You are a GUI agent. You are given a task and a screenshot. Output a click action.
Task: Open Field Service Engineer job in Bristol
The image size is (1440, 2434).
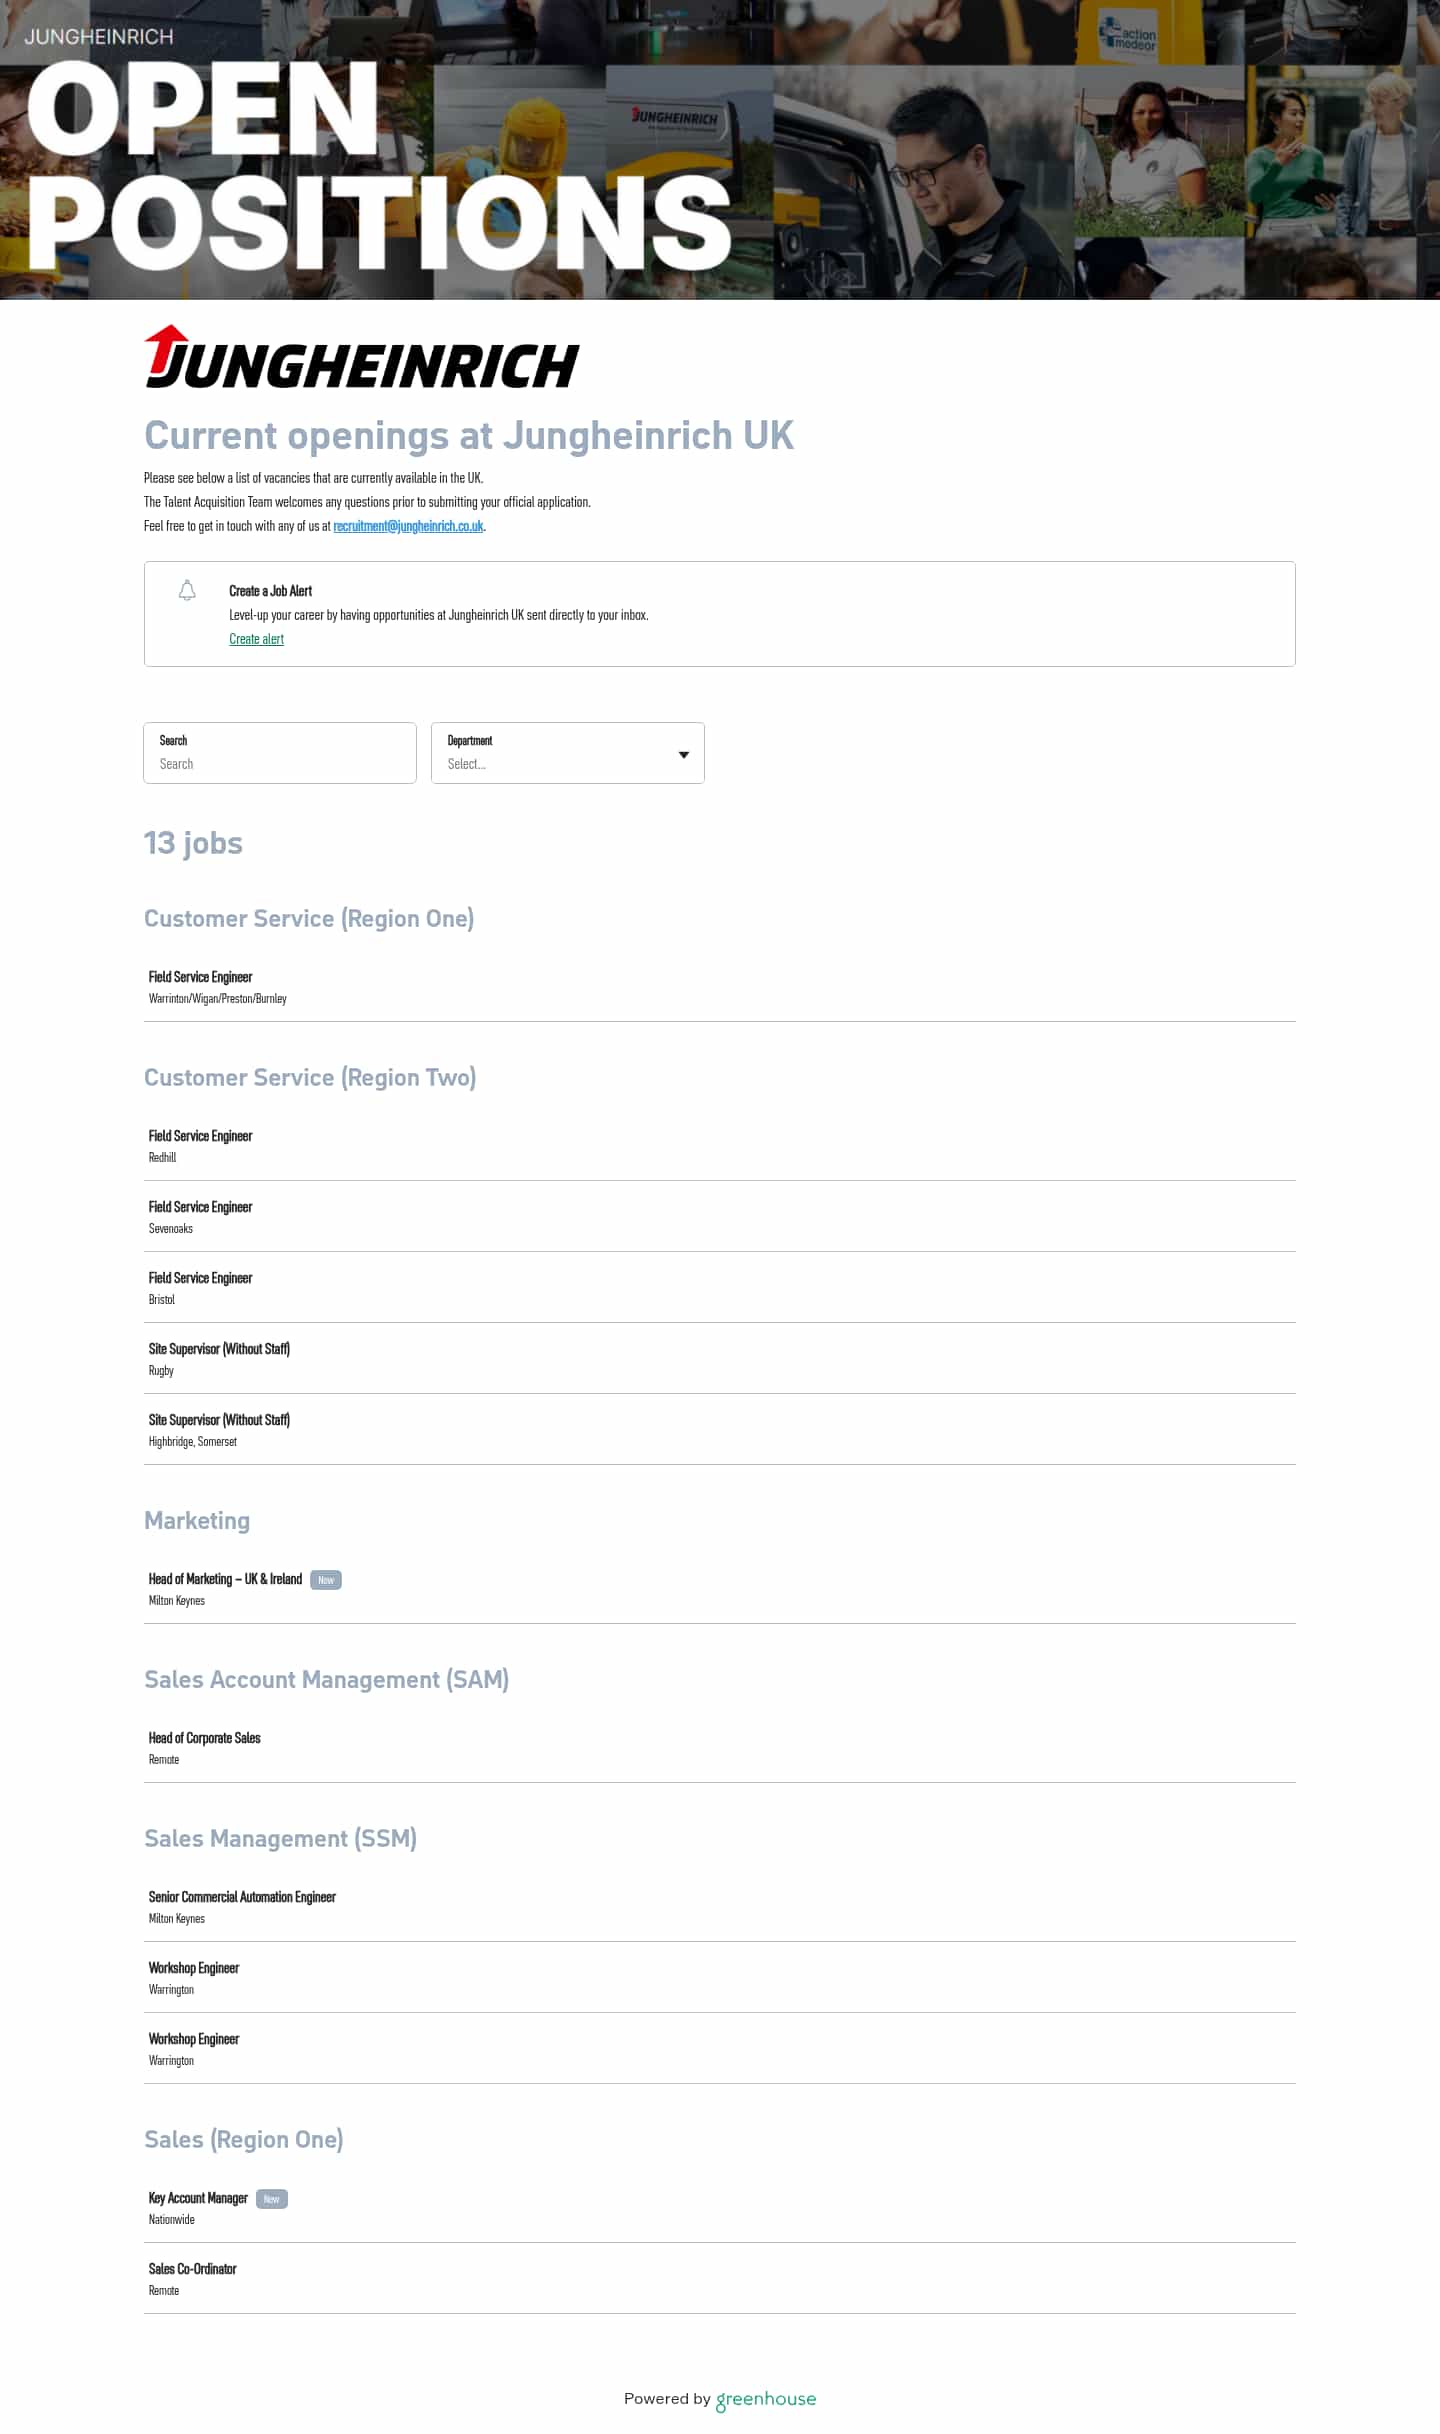click(x=201, y=1278)
